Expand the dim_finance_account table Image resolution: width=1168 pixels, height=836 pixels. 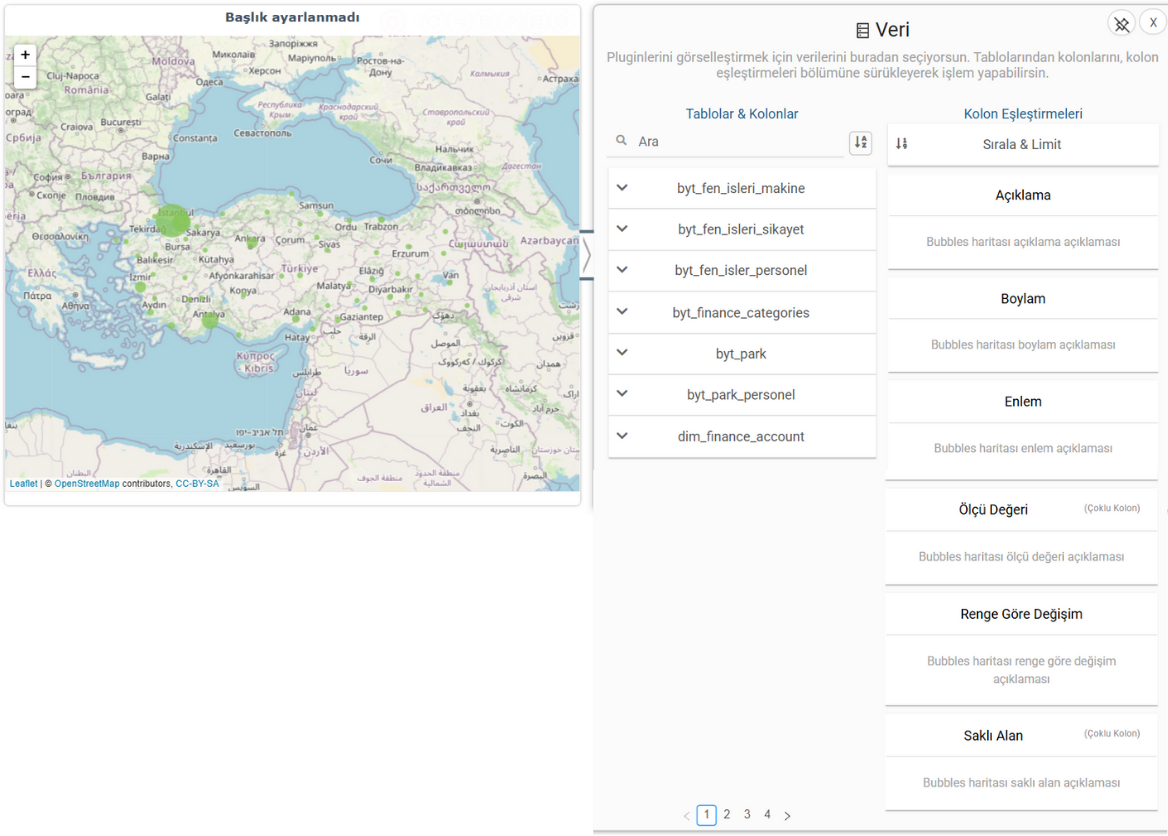coord(622,436)
